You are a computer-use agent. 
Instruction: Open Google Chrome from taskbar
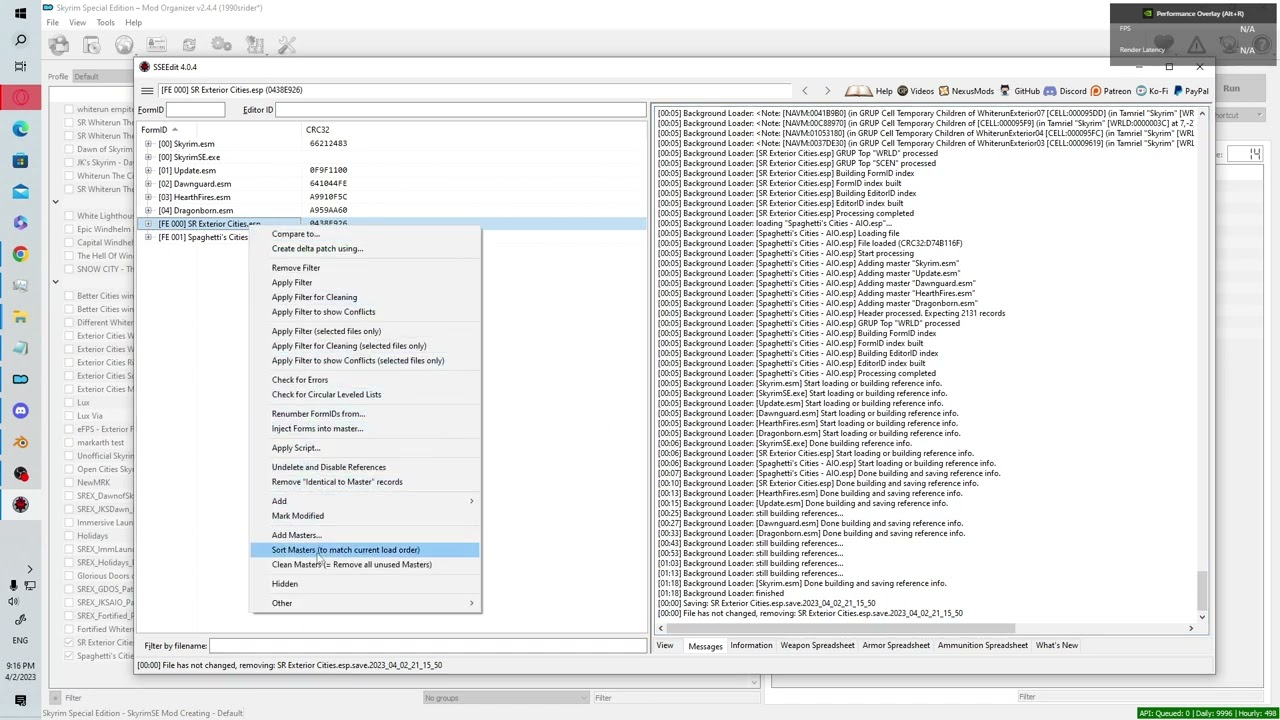20,254
